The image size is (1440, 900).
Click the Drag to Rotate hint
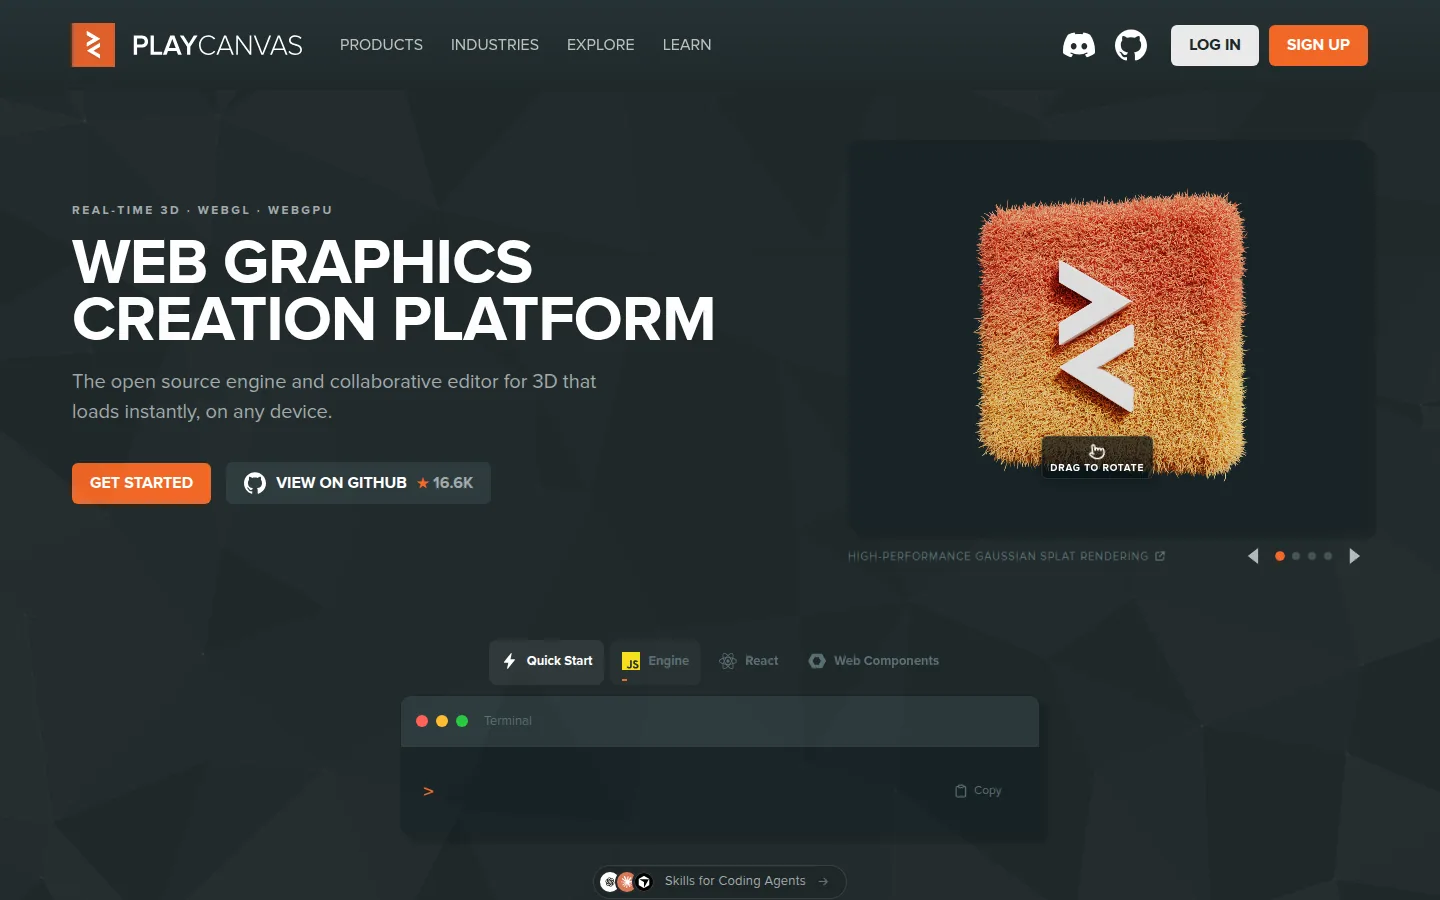click(x=1097, y=458)
